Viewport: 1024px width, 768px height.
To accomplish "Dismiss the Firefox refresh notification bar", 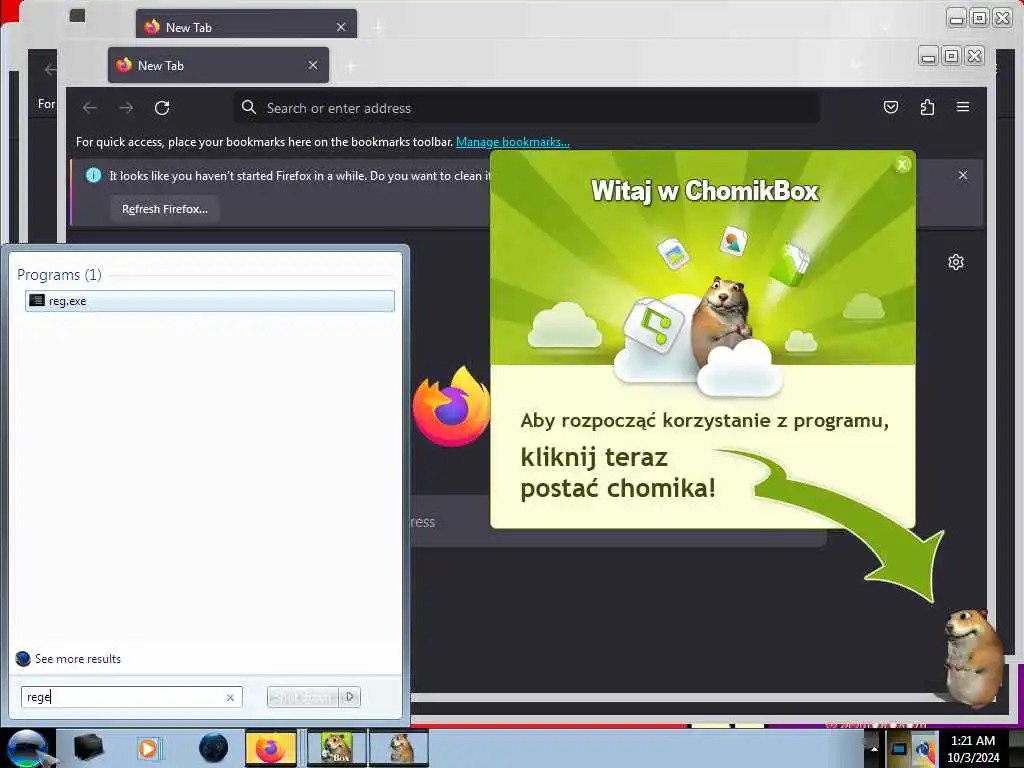I will click(x=963, y=175).
